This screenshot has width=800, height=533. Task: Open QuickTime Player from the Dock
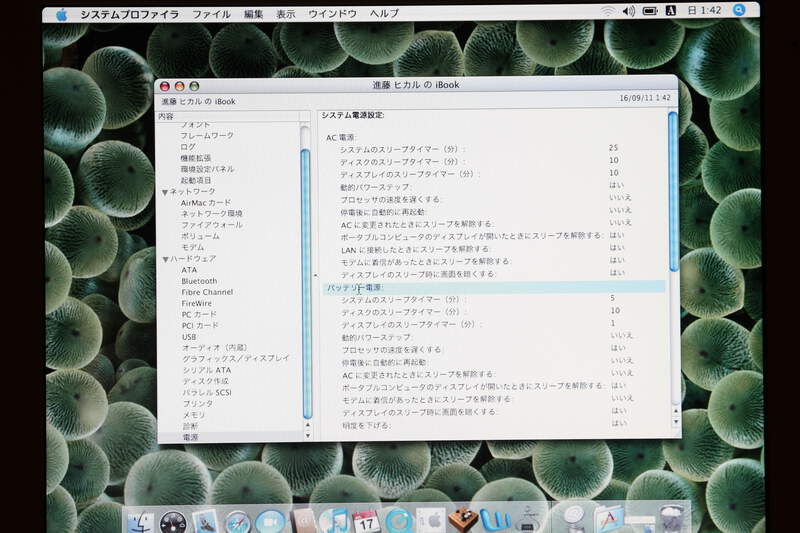398,521
